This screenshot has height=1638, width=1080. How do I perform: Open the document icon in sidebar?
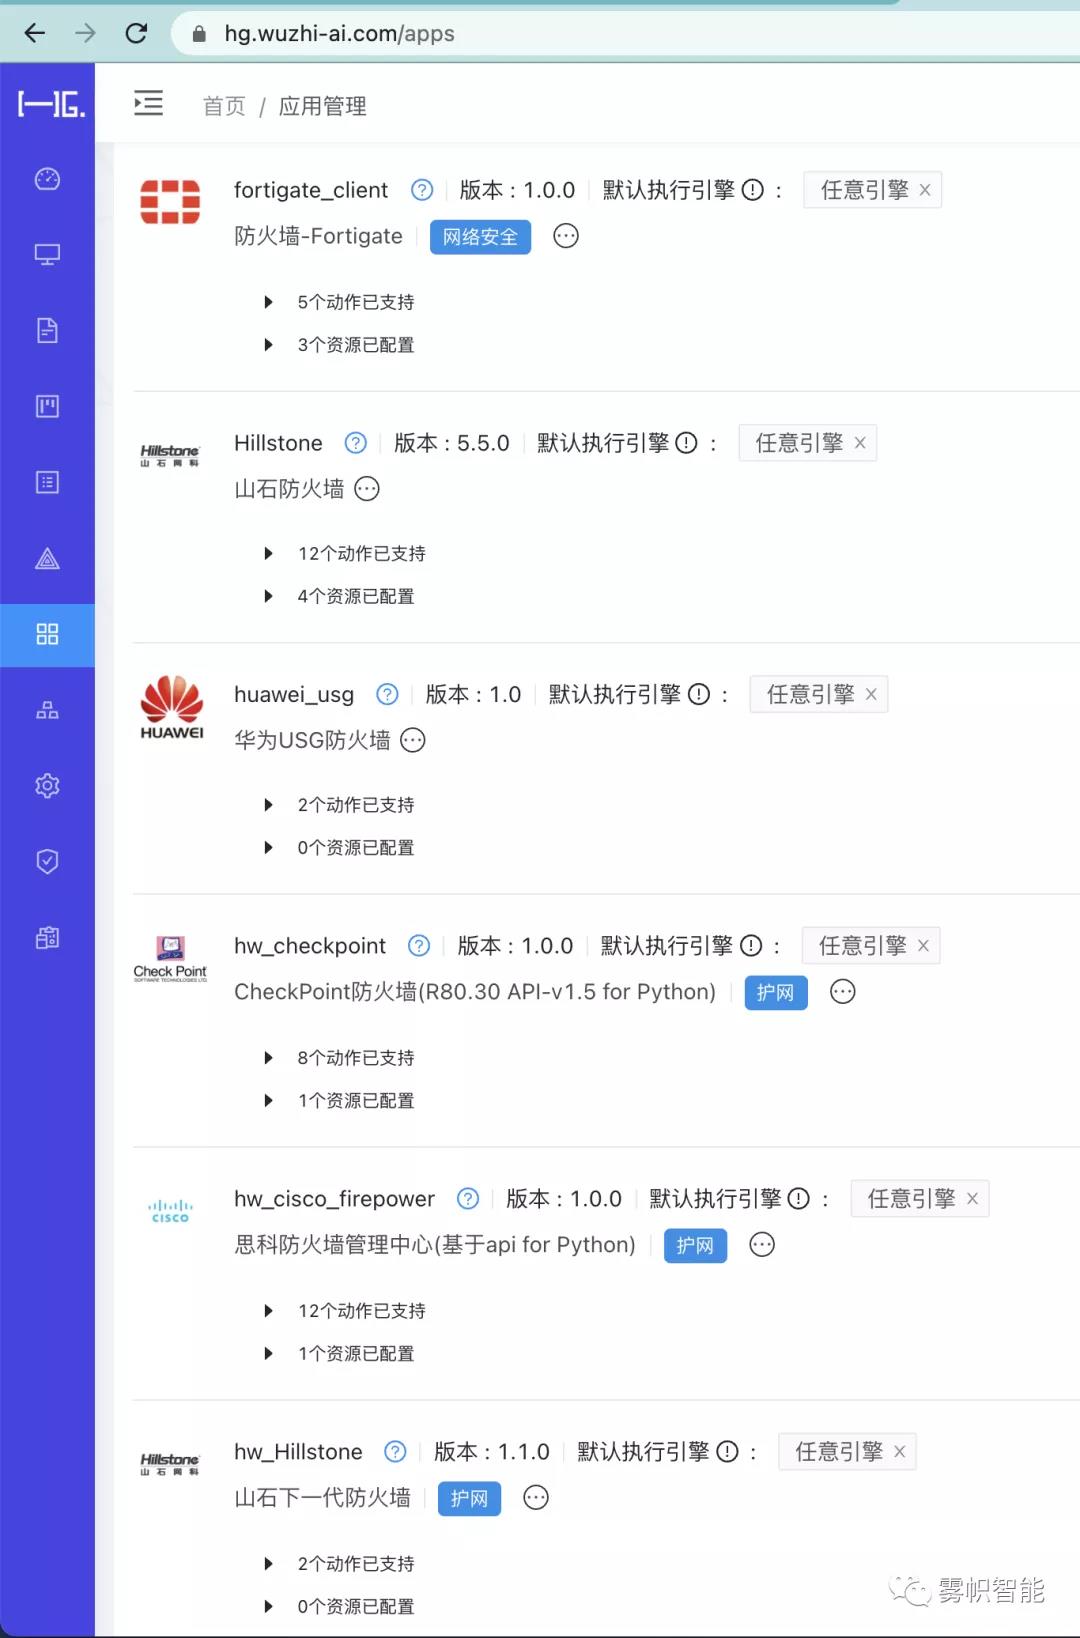(x=47, y=331)
